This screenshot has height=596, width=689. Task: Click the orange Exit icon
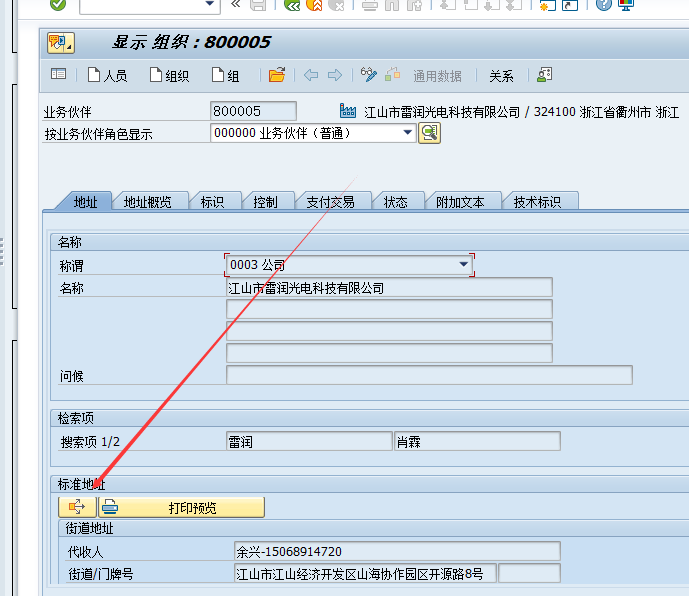point(314,5)
